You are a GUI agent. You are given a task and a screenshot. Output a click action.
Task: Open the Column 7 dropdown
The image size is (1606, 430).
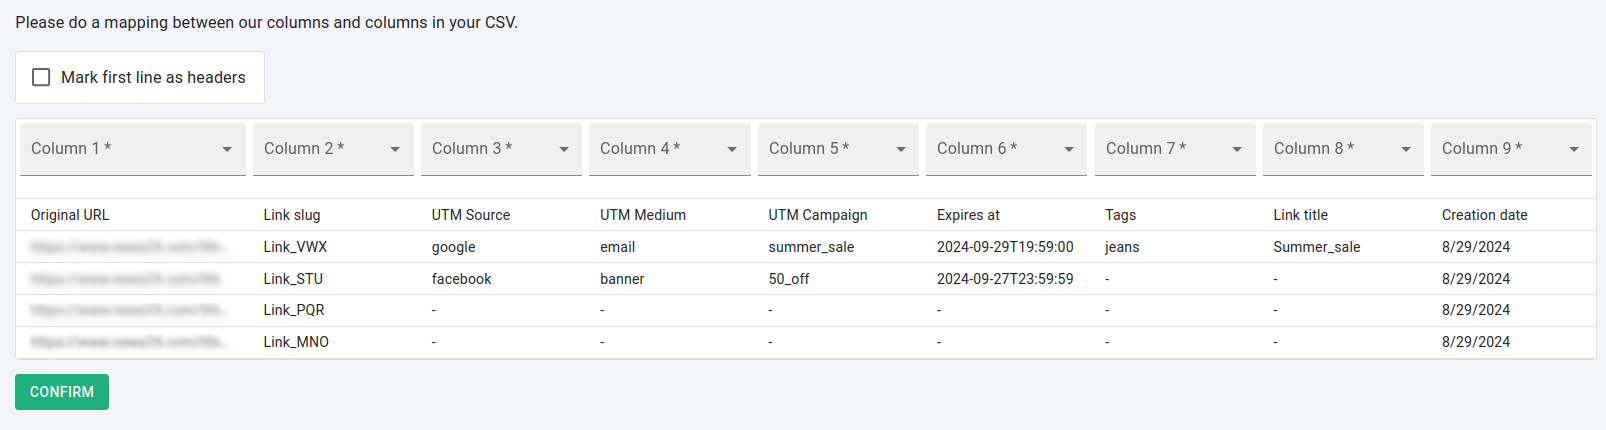pyautogui.click(x=1174, y=149)
